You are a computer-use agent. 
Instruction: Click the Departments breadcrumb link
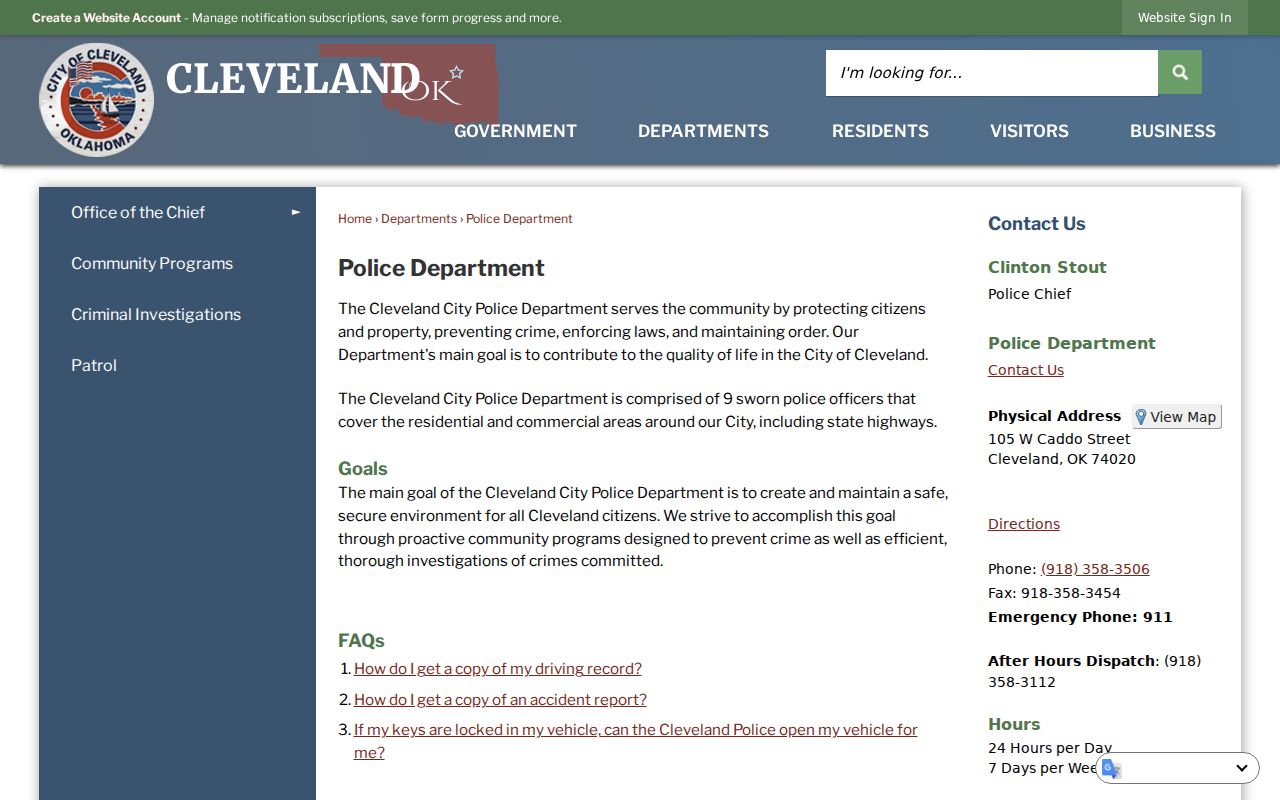tap(419, 219)
